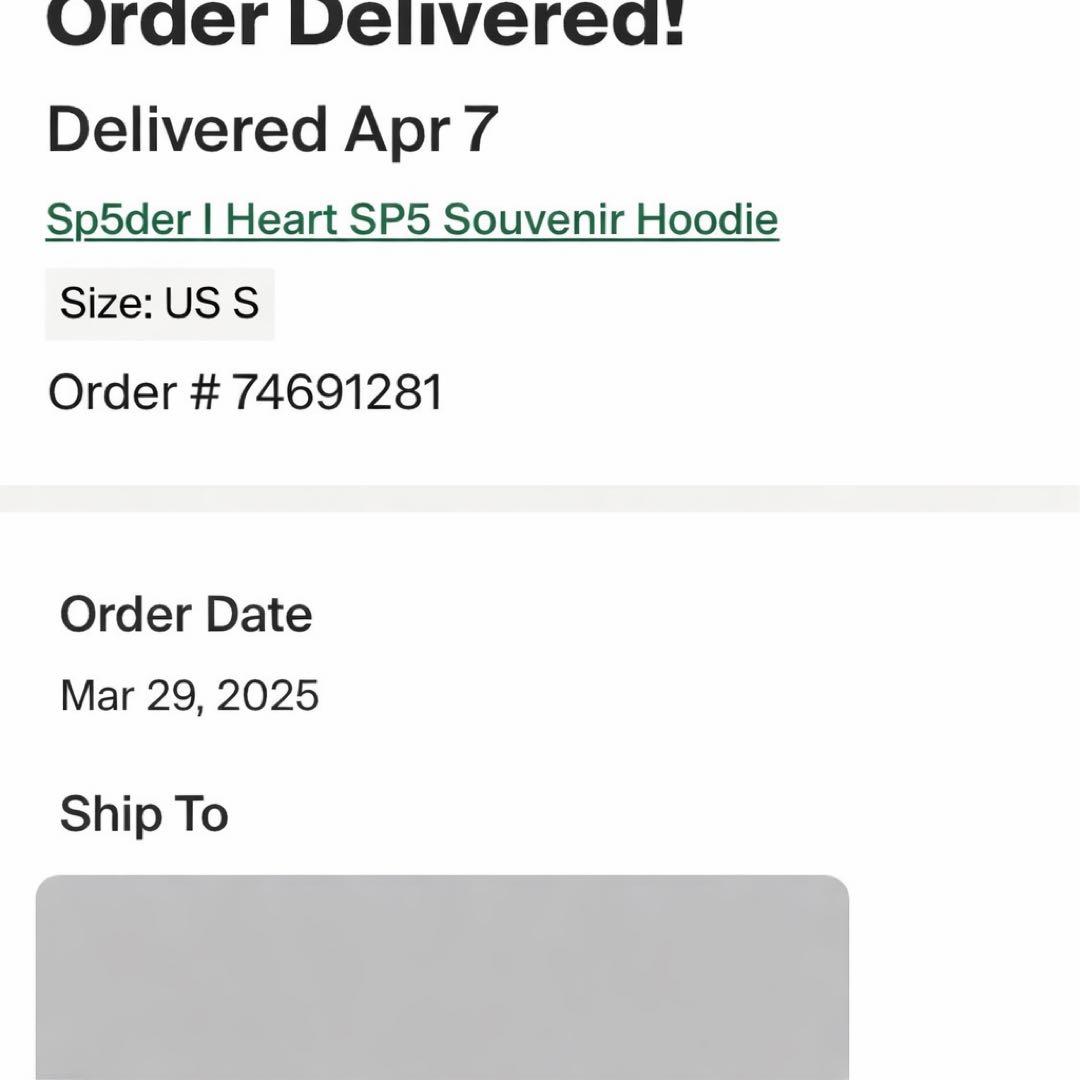Click the Apr 7 delivery date

tap(420, 130)
